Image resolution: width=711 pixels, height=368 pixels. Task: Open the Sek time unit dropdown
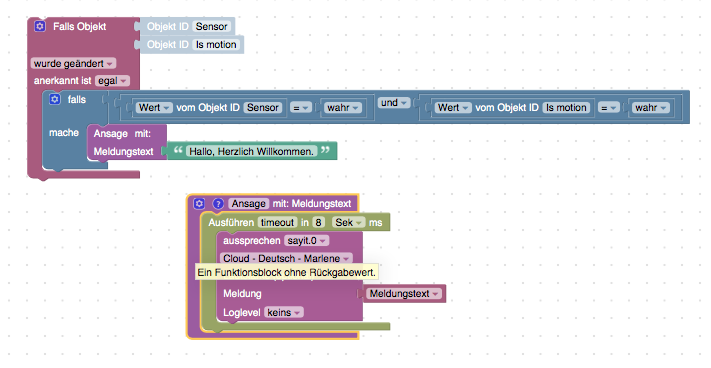tap(349, 223)
